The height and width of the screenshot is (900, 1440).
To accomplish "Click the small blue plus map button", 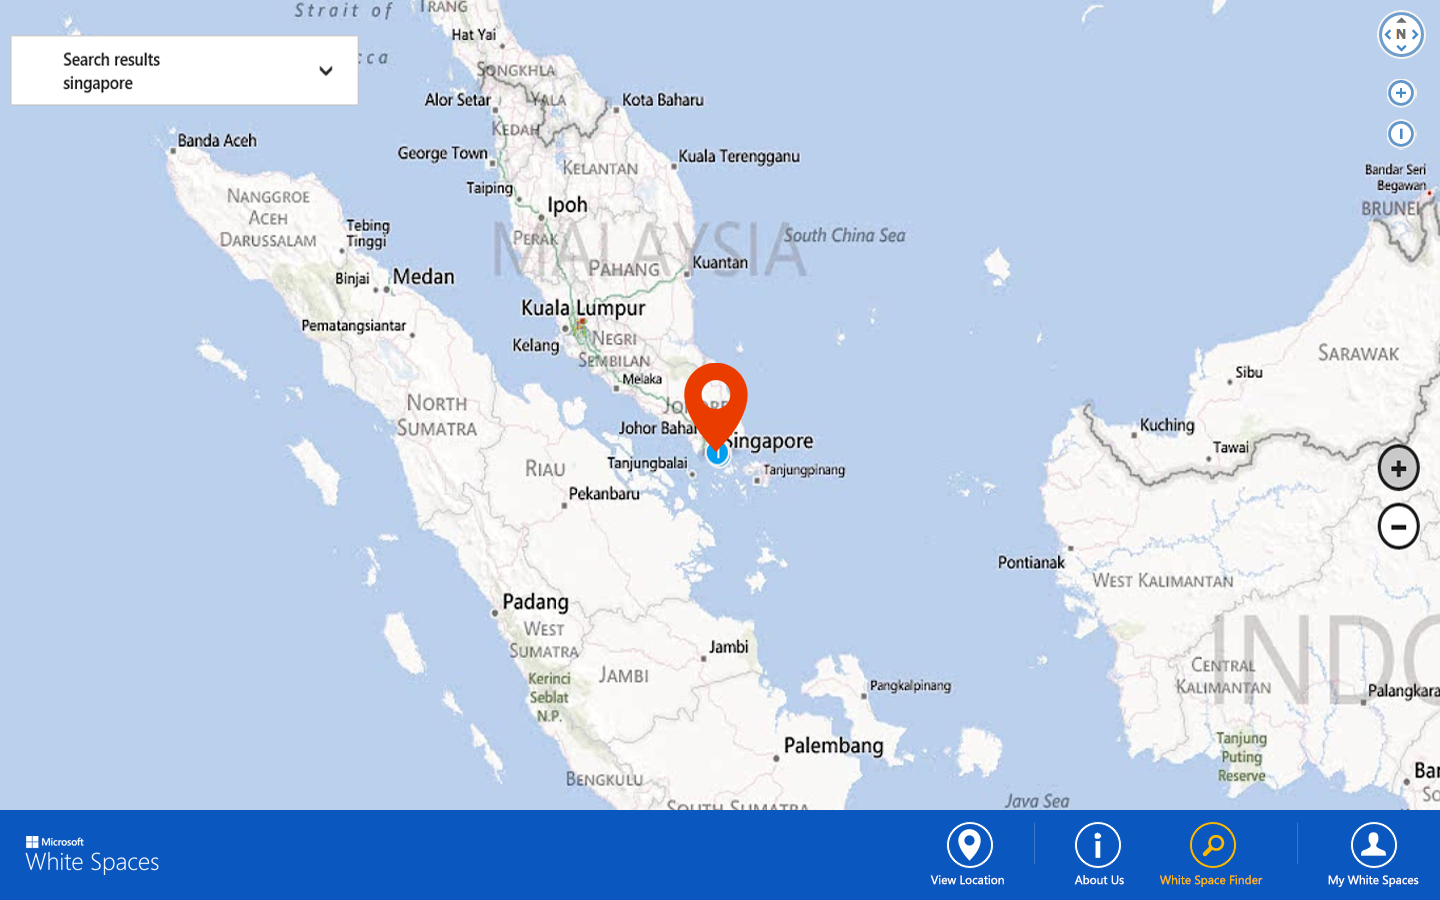I will (1401, 93).
